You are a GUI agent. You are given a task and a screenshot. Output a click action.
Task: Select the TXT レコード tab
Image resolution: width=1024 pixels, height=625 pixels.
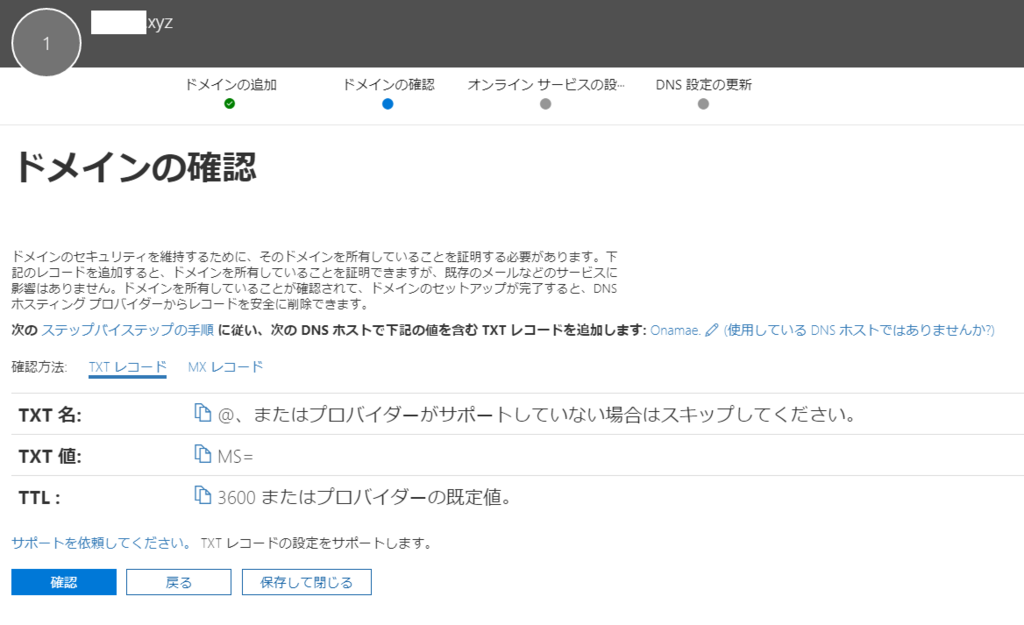point(127,367)
